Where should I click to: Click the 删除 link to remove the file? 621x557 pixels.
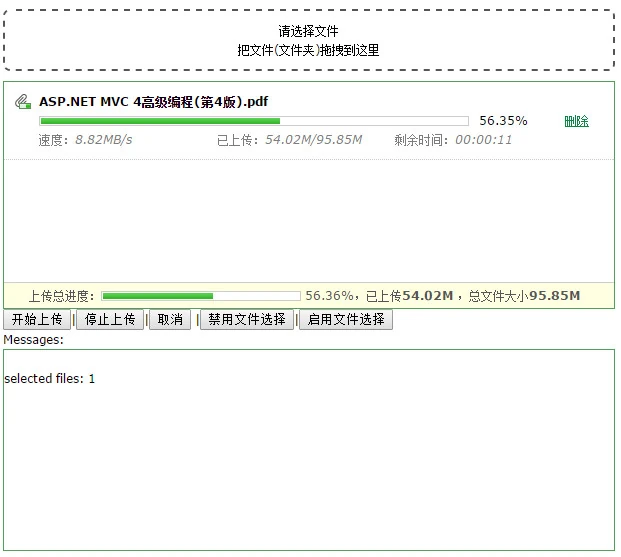point(576,121)
